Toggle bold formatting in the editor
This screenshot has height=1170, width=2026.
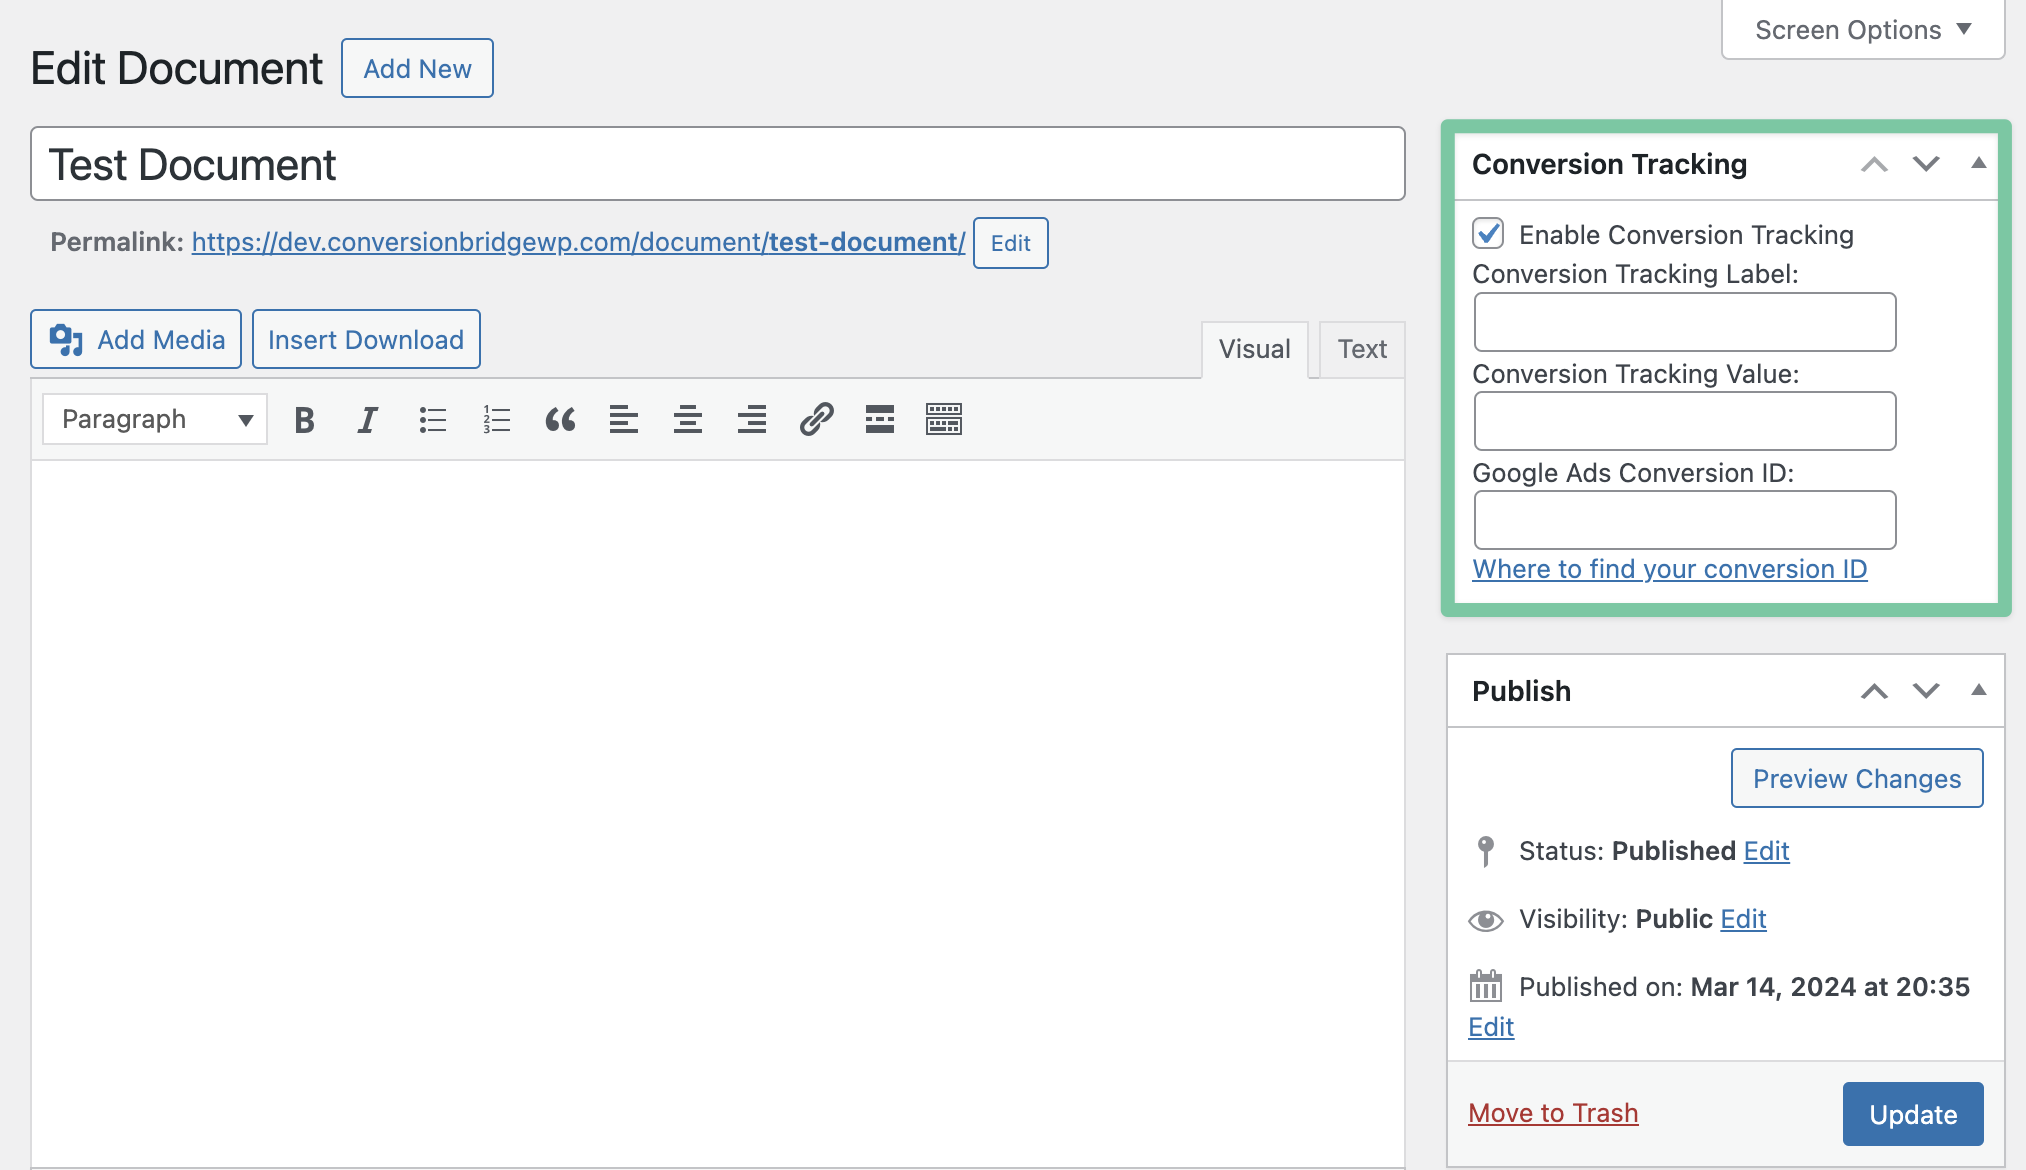(x=303, y=419)
